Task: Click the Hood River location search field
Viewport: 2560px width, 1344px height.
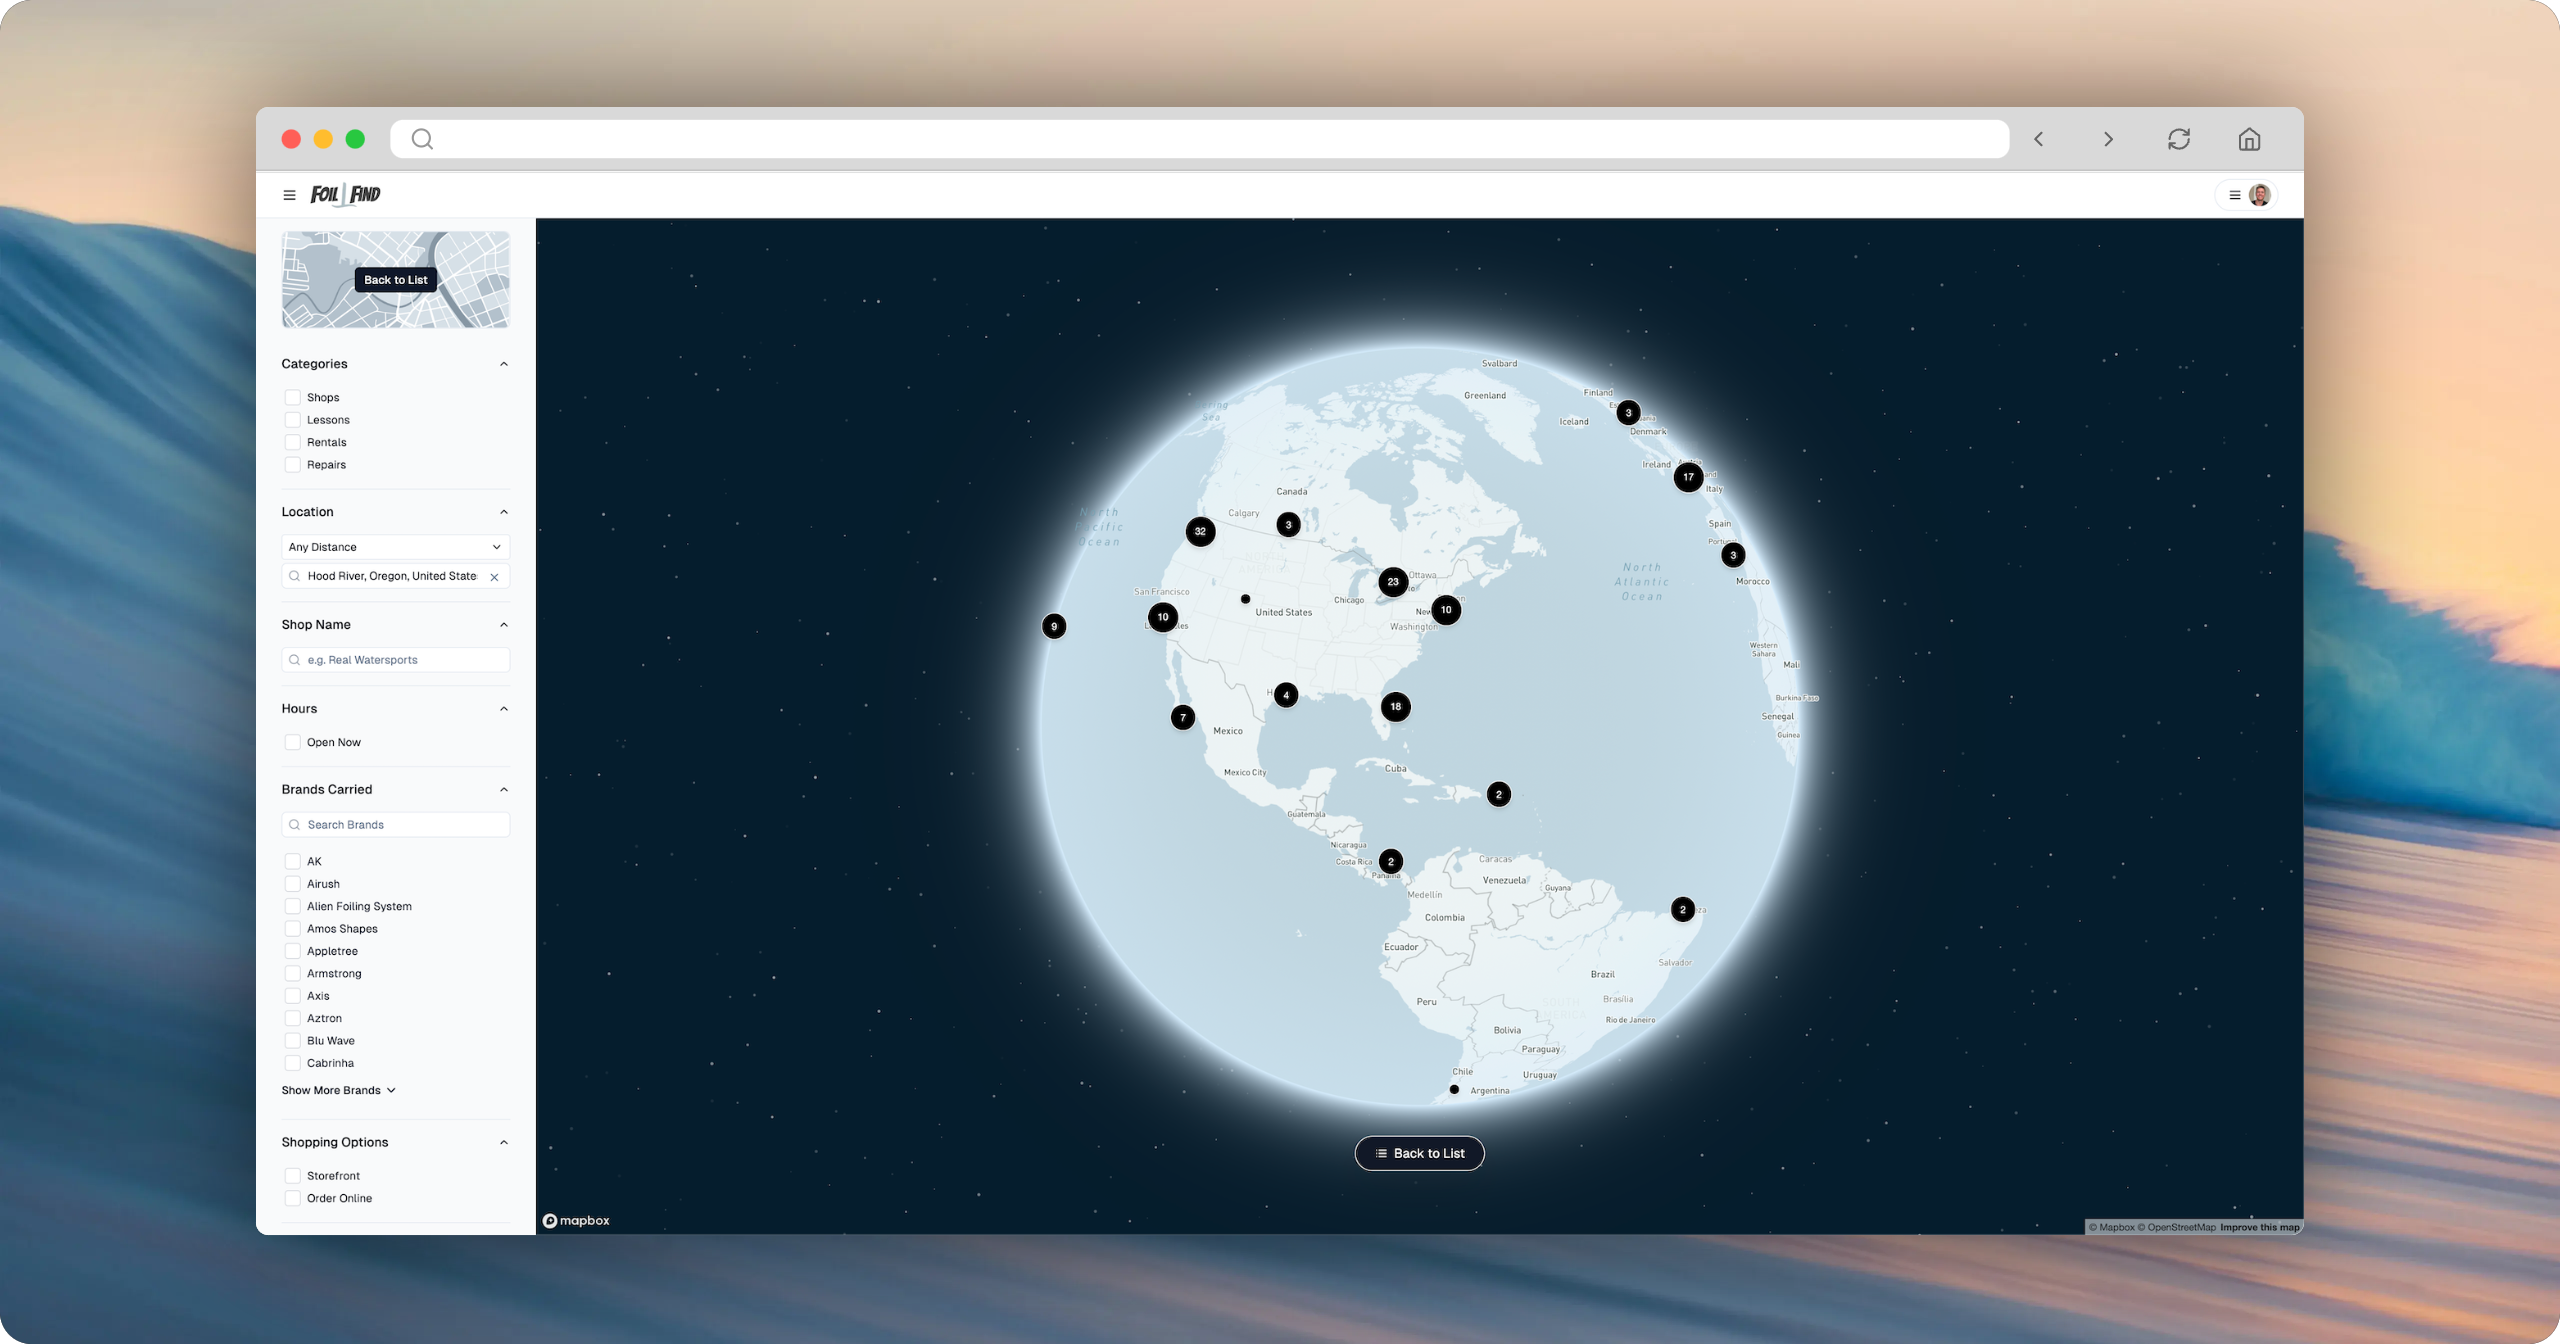Action: coord(396,576)
